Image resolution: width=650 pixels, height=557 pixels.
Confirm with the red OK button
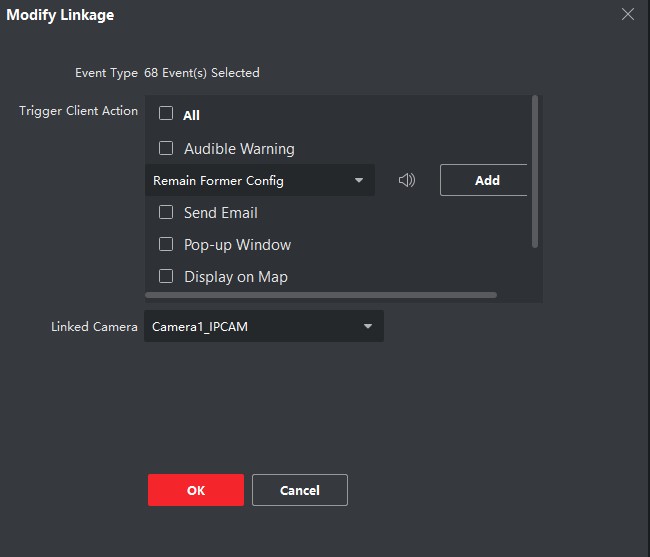196,490
